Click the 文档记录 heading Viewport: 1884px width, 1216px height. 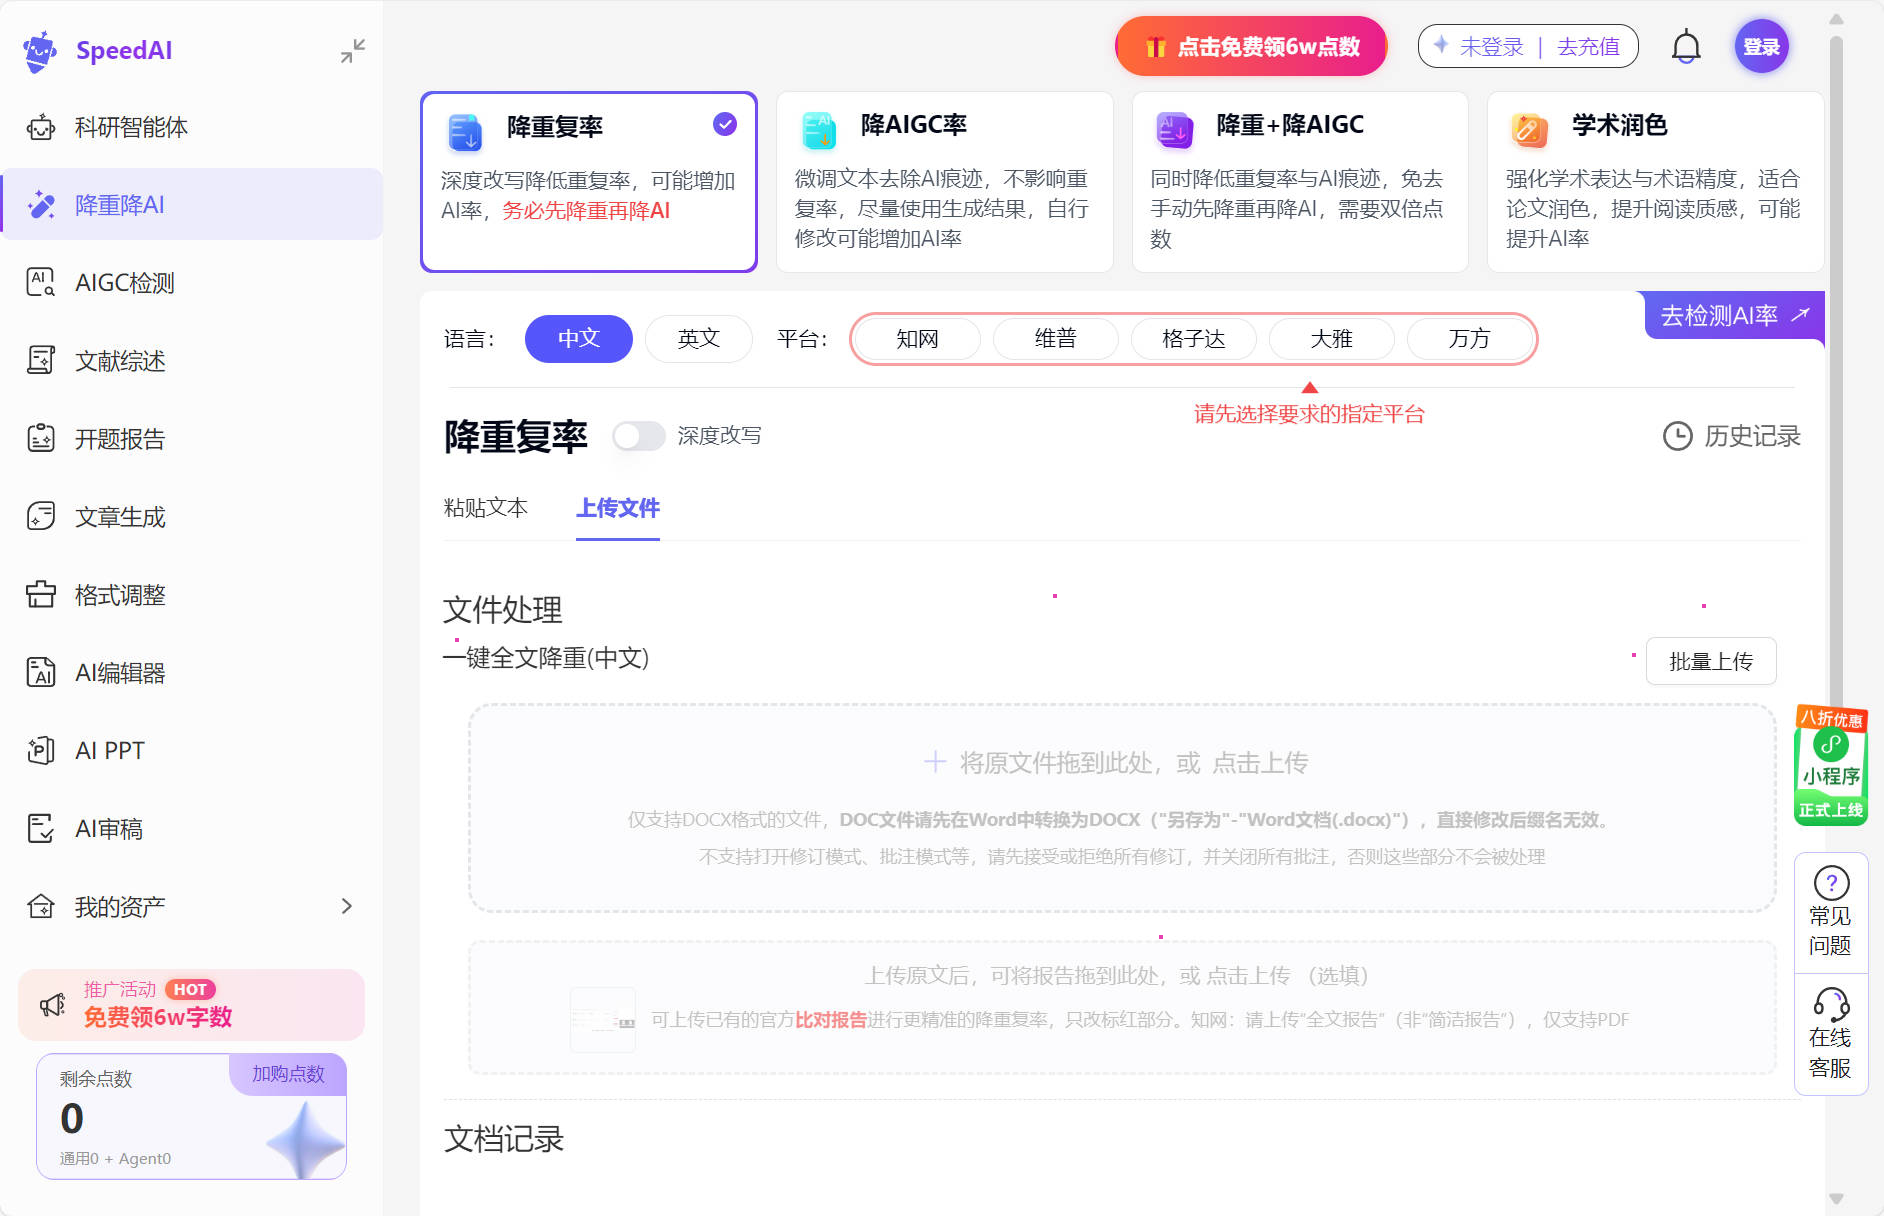504,1139
